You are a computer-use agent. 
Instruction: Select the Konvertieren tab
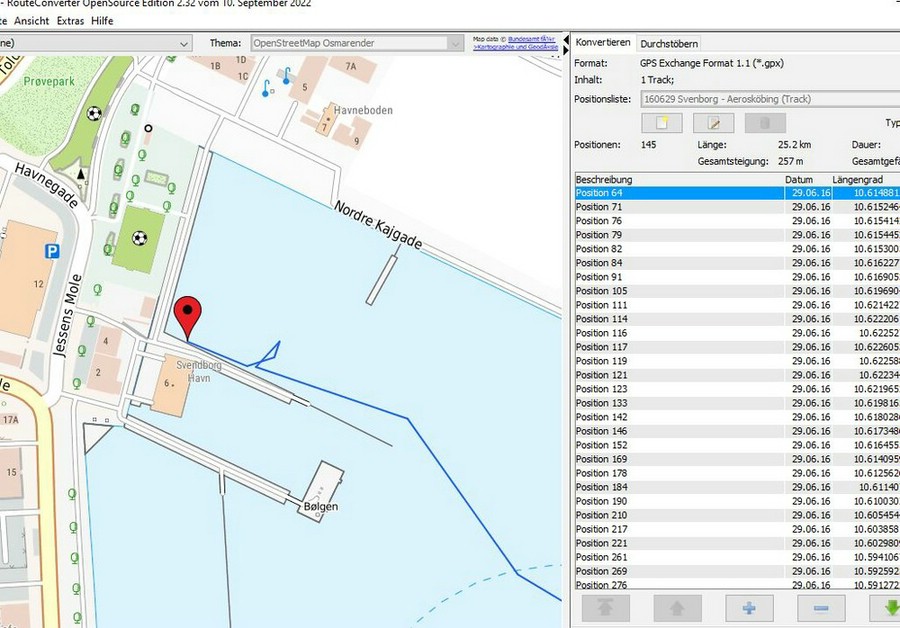[x=603, y=43]
